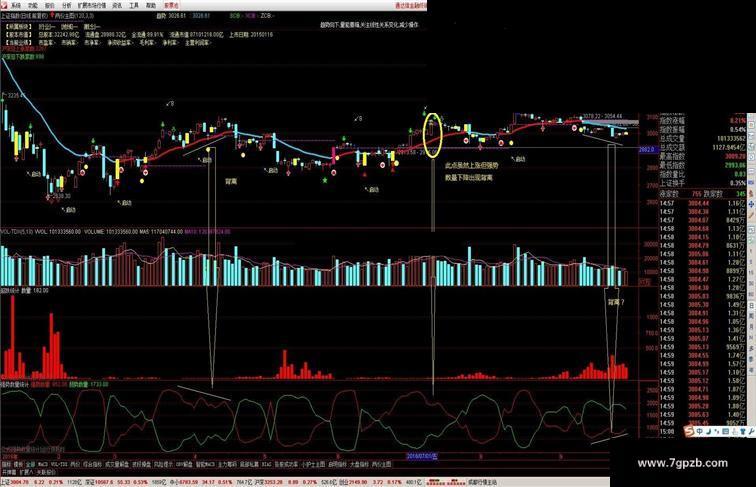Toggle the 中 Chinese input mode icon
Screen dimensions: 756x487
[700, 431]
